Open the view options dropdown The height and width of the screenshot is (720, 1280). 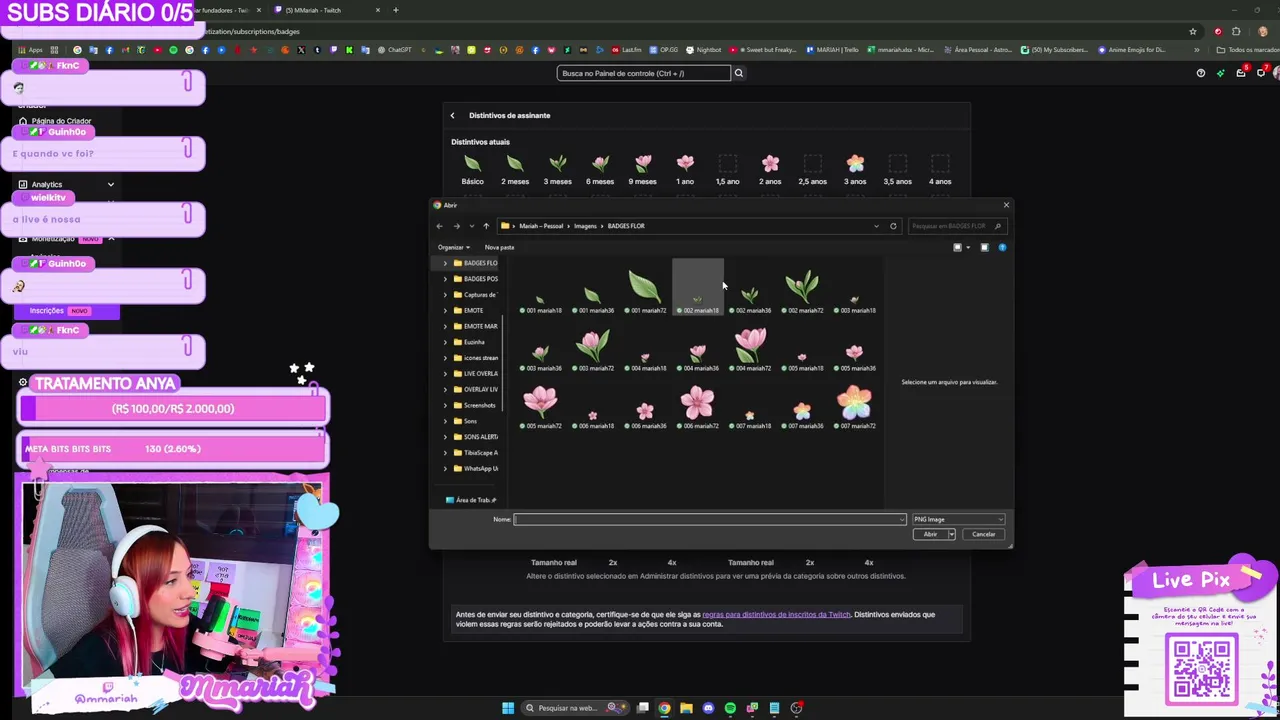tap(967, 247)
